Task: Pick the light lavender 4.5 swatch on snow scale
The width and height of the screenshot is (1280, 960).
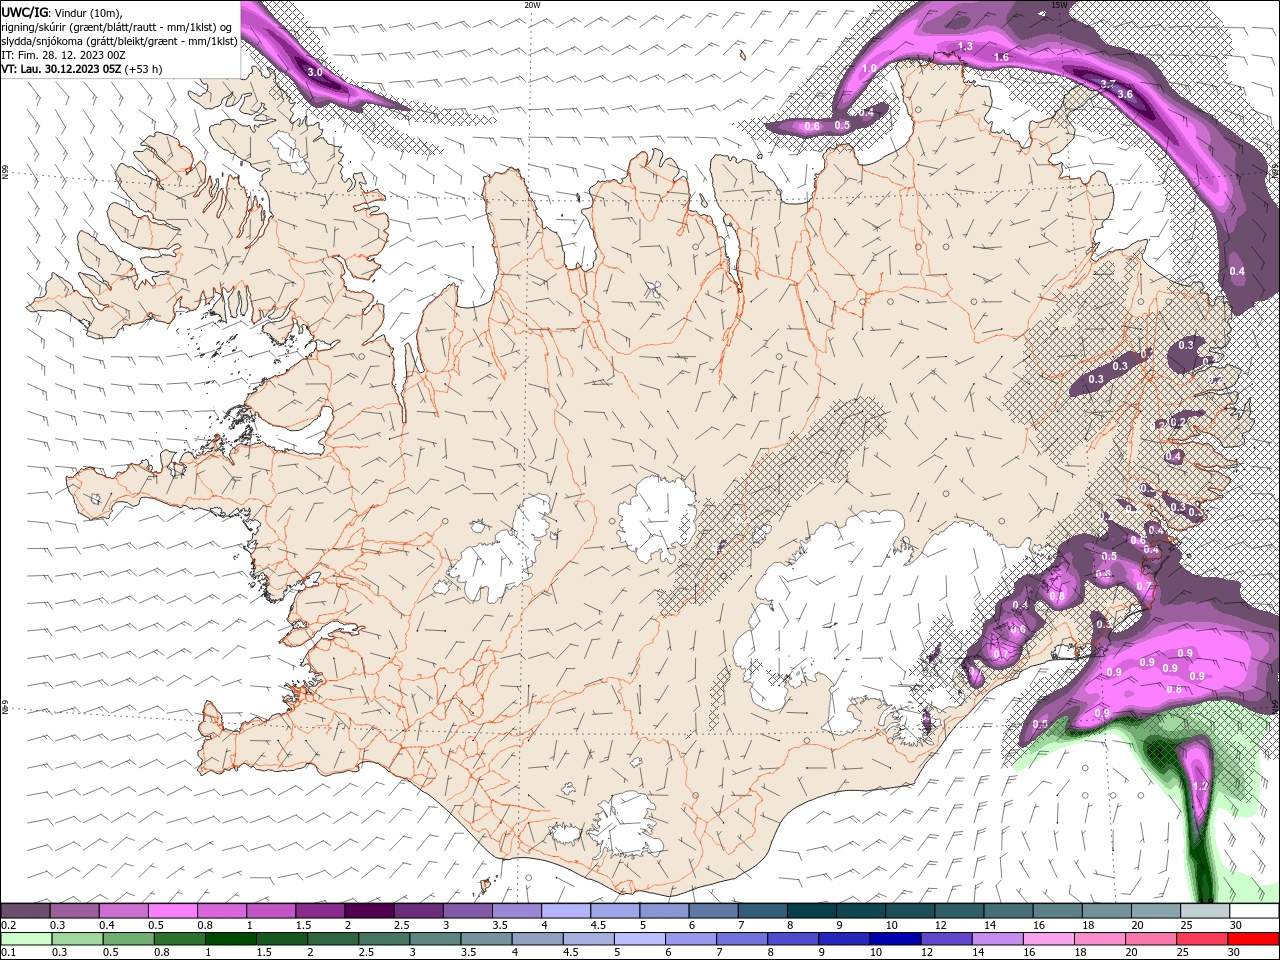Action: tap(615, 911)
